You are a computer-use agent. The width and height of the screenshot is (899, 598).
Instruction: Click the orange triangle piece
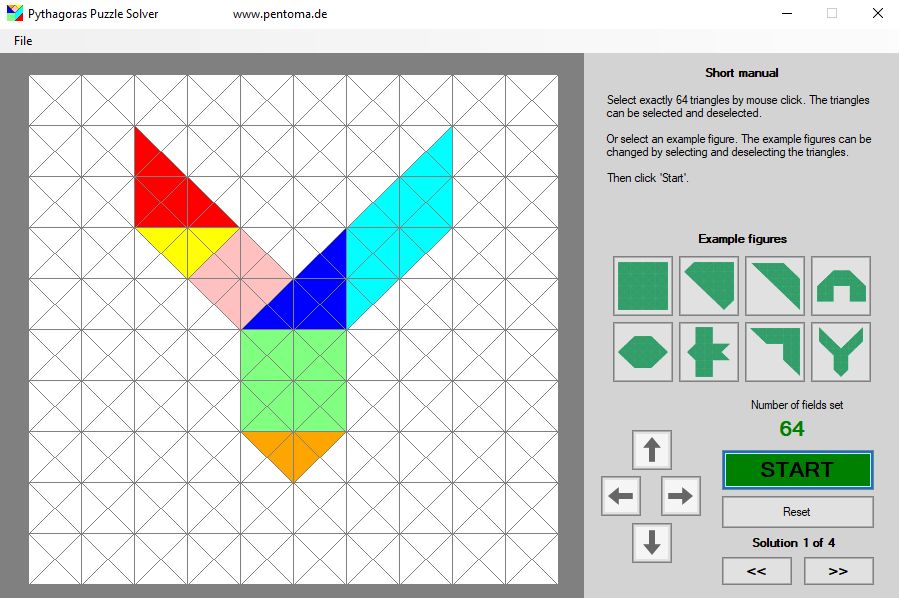coord(294,450)
